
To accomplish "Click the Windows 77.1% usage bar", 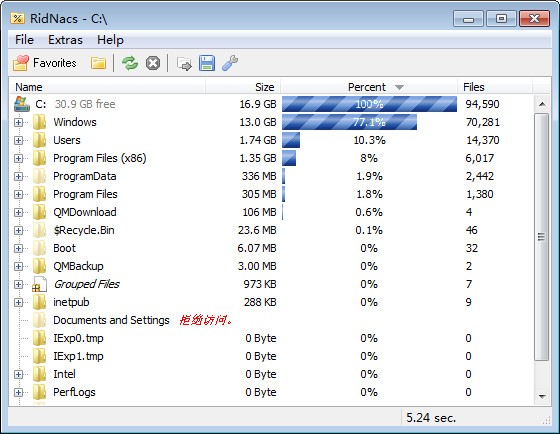I will point(349,122).
